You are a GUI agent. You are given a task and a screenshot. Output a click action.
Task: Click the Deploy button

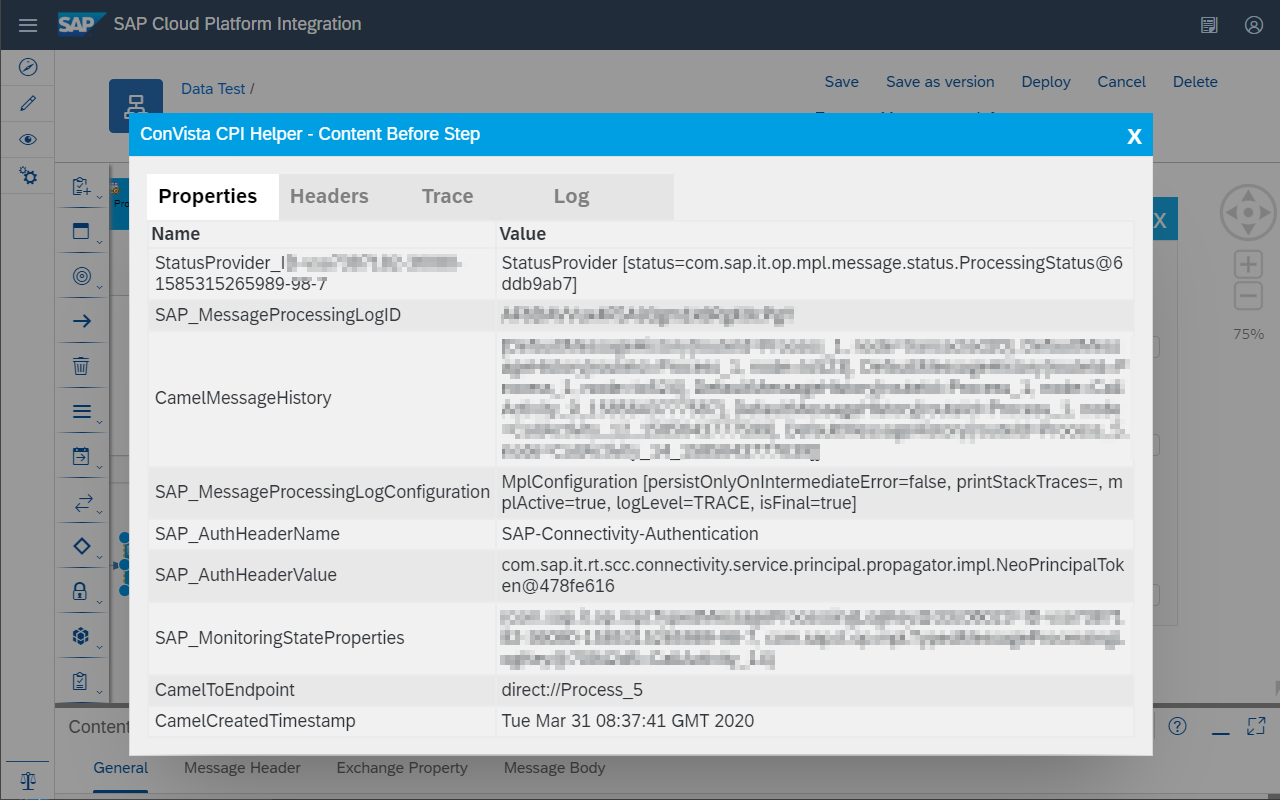pos(1046,82)
